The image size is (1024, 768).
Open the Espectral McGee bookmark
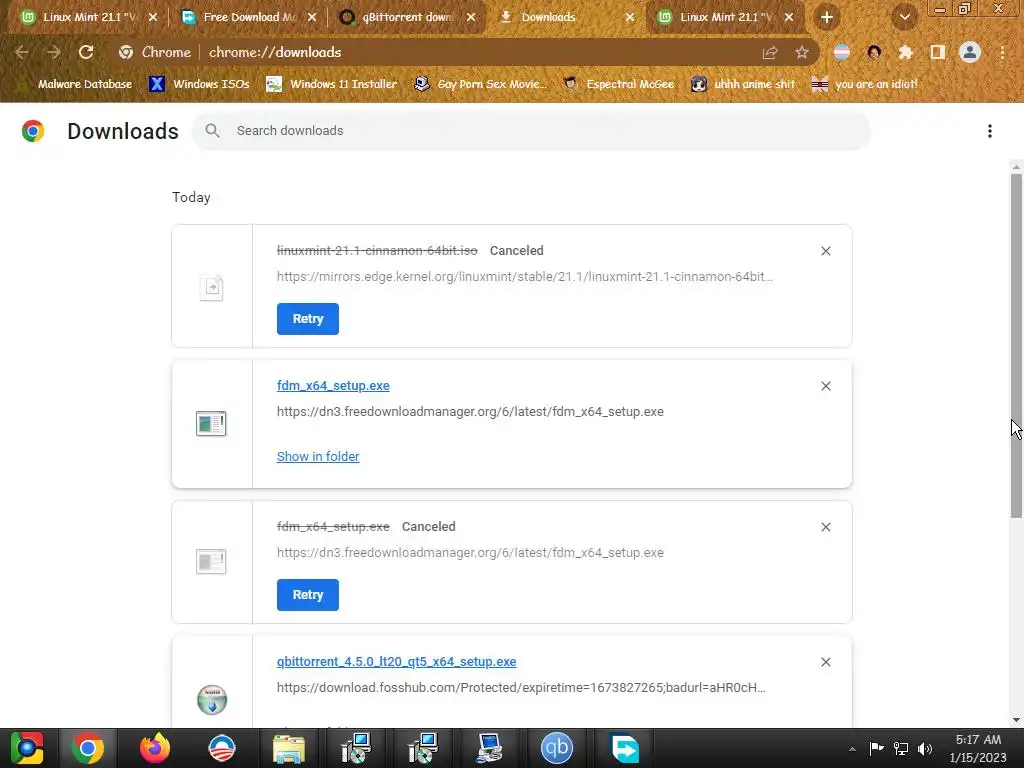click(x=618, y=84)
